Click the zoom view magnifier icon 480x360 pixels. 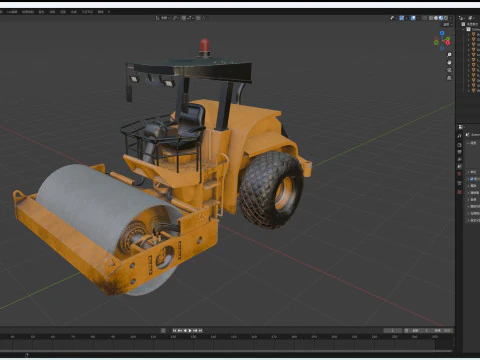coord(449,54)
